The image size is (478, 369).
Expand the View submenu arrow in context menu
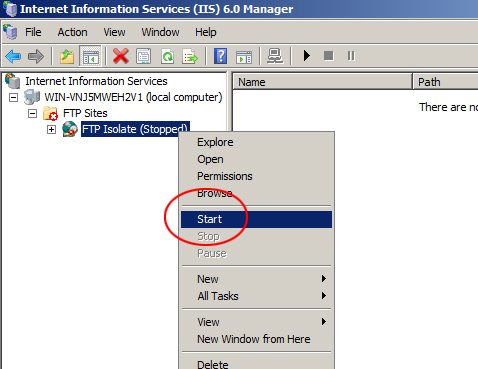pyautogui.click(x=324, y=321)
